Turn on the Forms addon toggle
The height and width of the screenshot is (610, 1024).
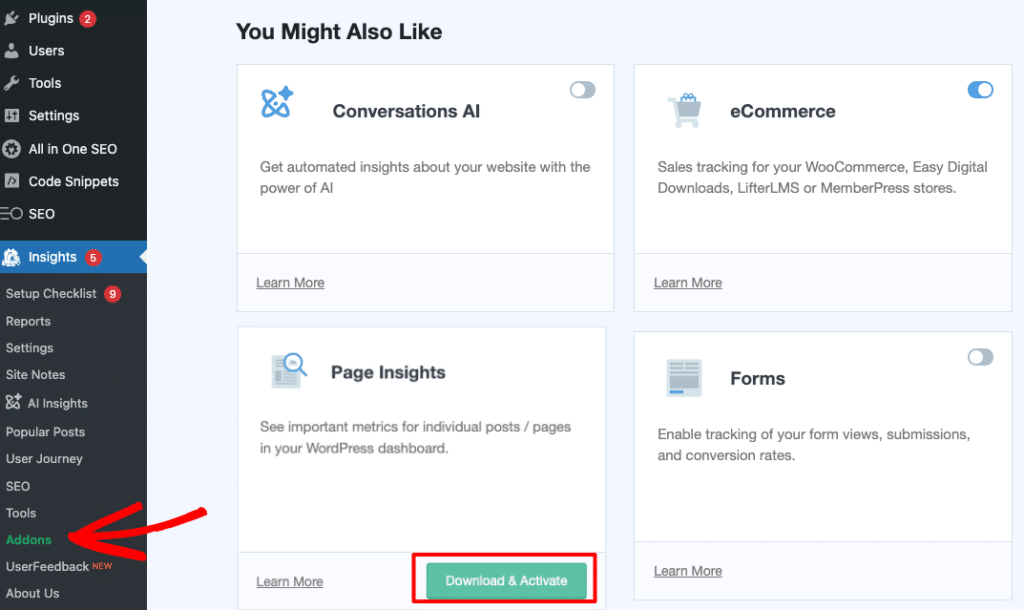pos(980,357)
